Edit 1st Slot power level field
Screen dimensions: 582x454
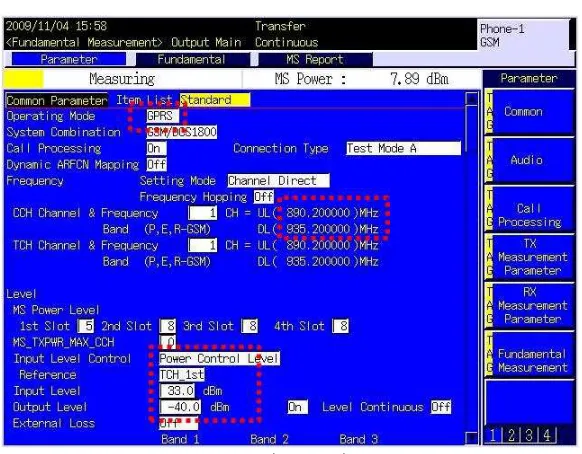tap(86, 326)
